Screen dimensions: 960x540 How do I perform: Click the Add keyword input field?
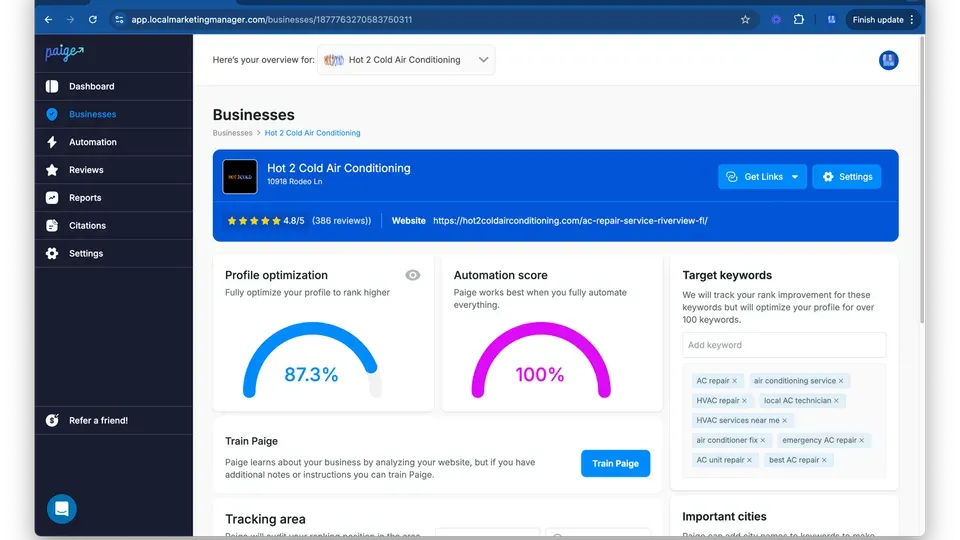click(784, 345)
